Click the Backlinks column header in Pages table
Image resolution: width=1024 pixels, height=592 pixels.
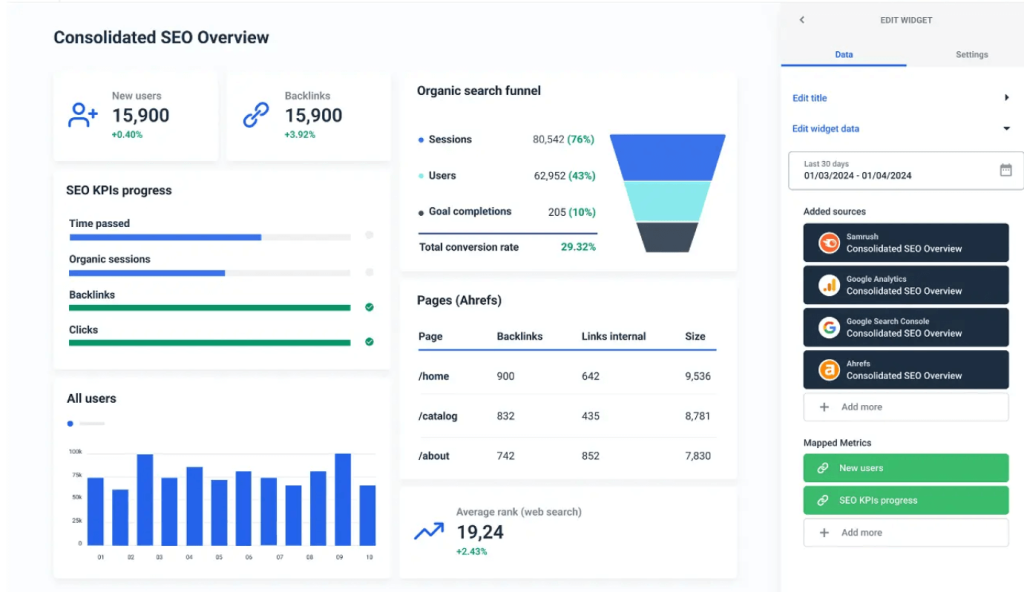click(519, 337)
